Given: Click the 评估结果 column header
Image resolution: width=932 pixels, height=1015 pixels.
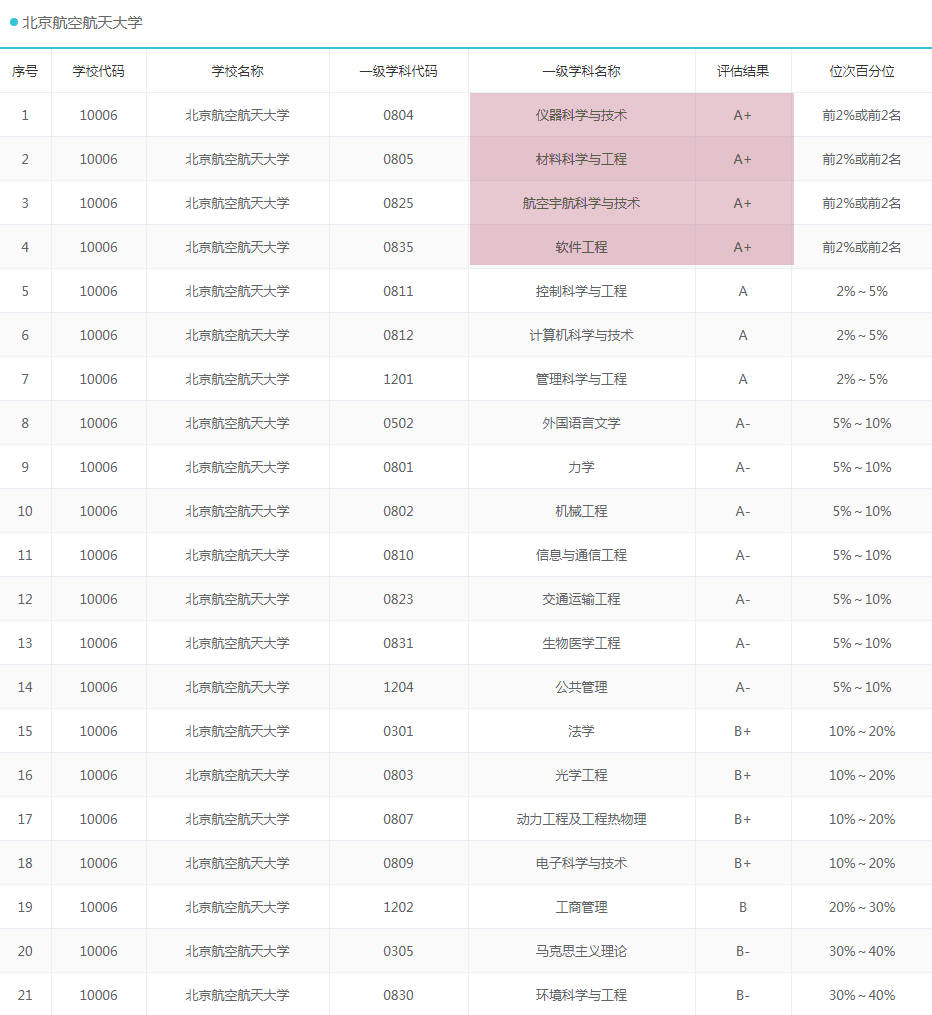Looking at the screenshot, I should click(742, 71).
